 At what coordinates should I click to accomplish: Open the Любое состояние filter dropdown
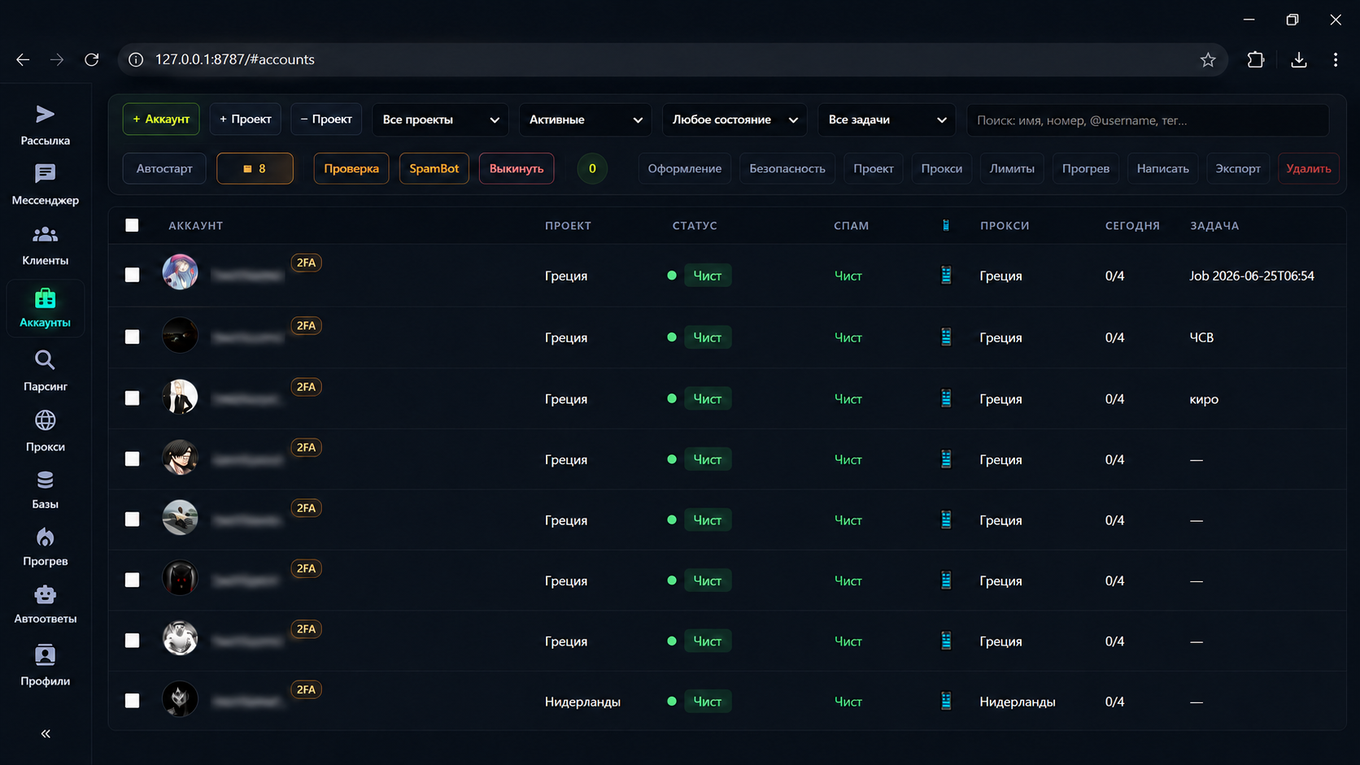(735, 120)
